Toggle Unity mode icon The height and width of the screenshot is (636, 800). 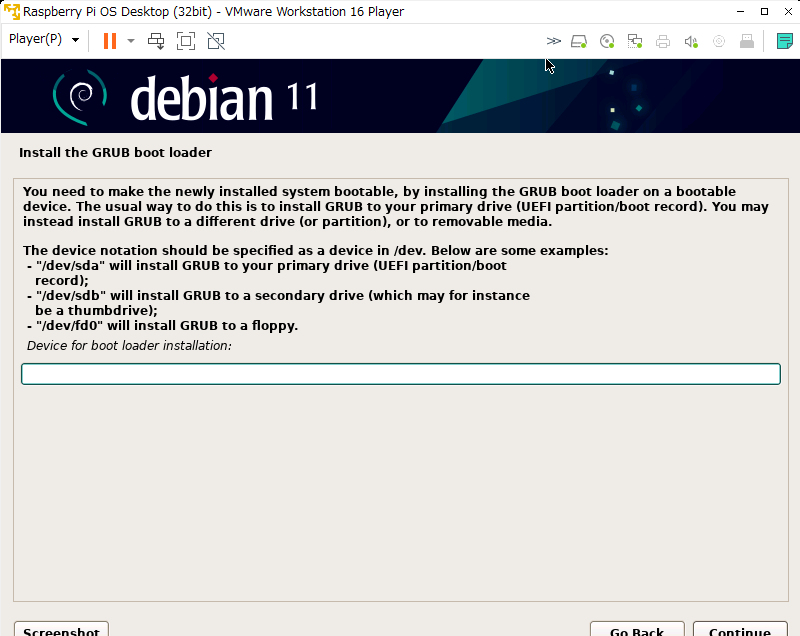pos(216,41)
